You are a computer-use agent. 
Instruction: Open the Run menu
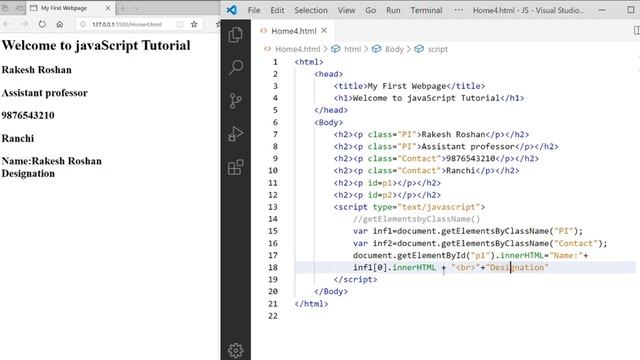coord(393,10)
